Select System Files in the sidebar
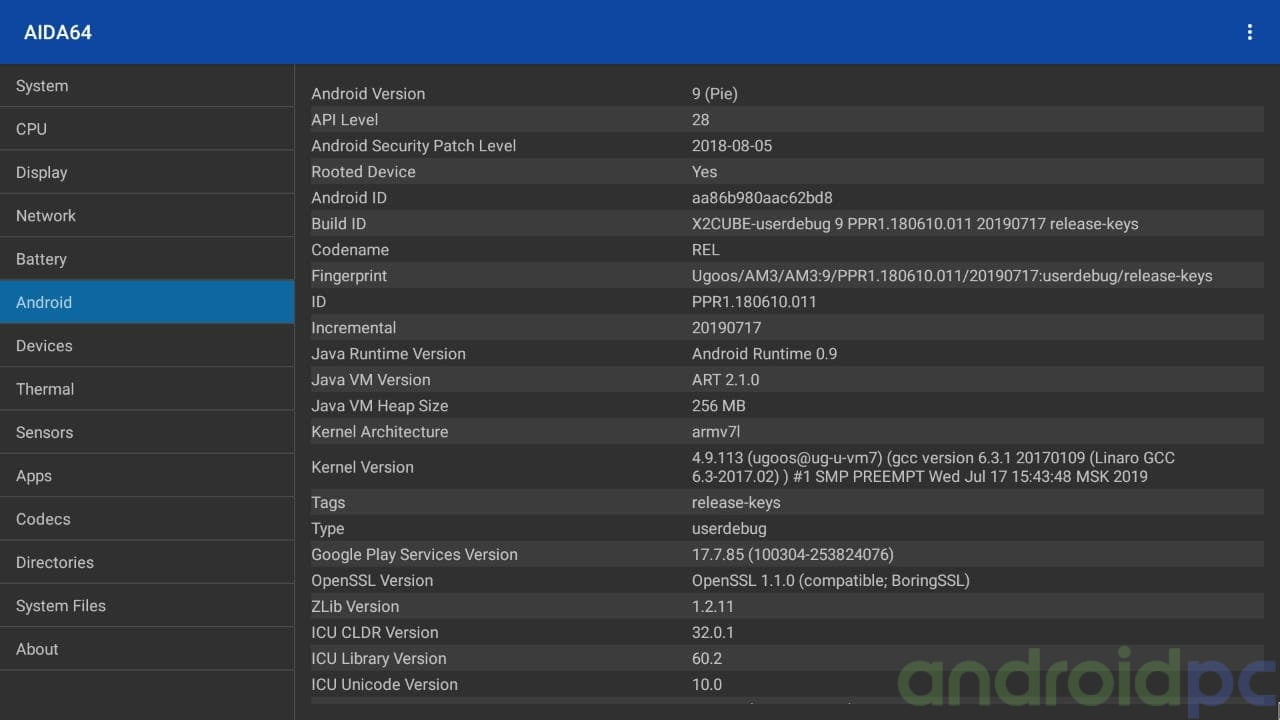1280x720 pixels. click(x=147, y=606)
